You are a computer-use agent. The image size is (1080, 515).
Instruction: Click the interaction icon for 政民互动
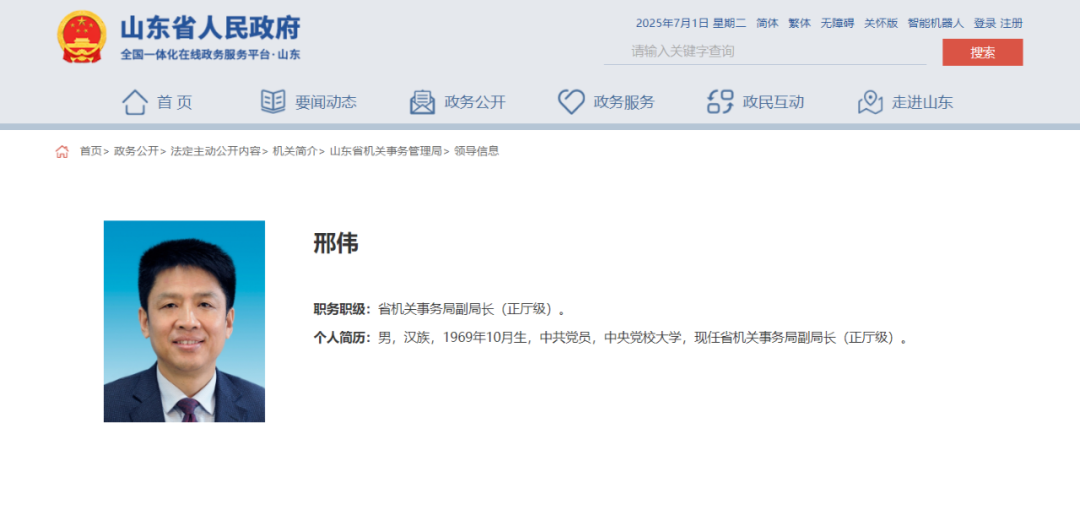coord(720,102)
